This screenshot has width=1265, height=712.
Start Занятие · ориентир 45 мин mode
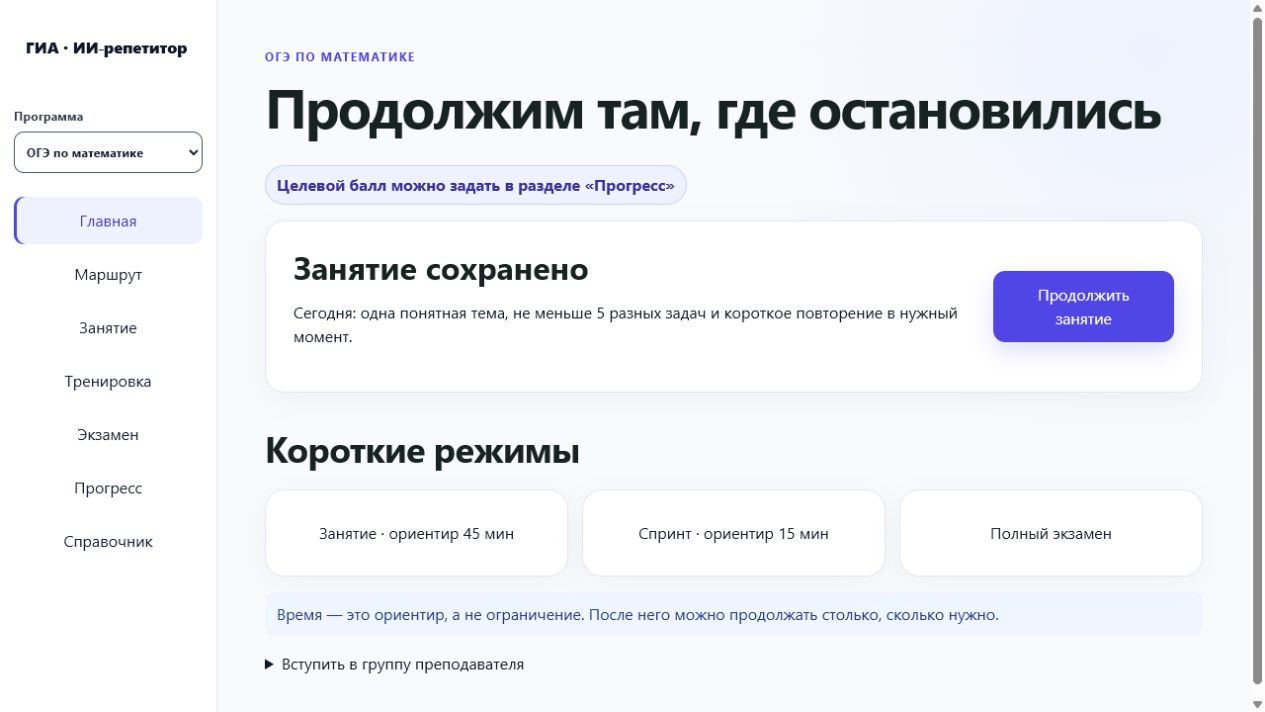click(x=416, y=533)
